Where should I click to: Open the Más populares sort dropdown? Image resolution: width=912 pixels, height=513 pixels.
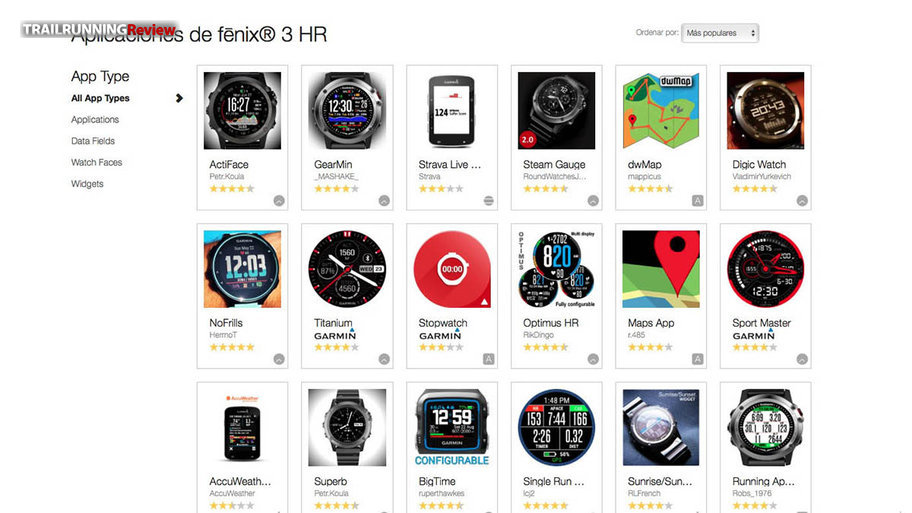(x=720, y=33)
